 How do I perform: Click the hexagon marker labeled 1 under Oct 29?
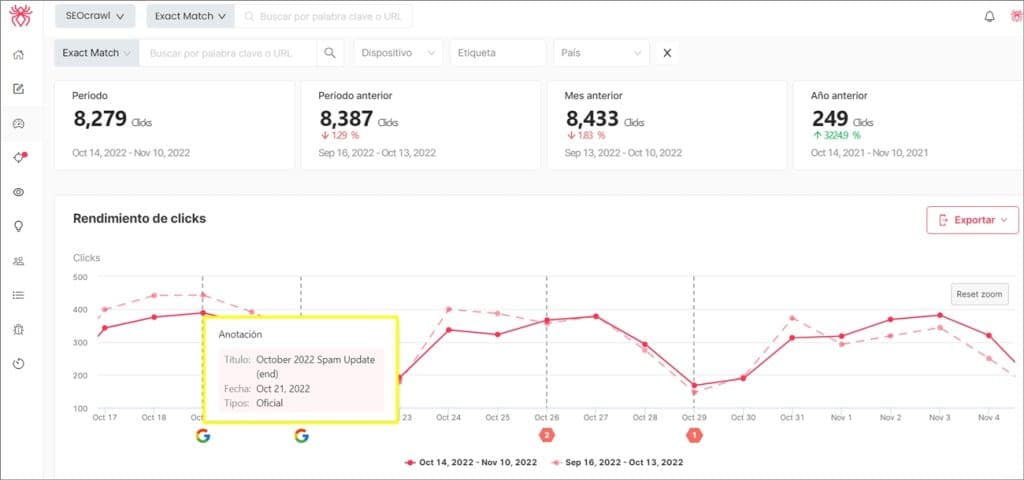click(x=694, y=435)
